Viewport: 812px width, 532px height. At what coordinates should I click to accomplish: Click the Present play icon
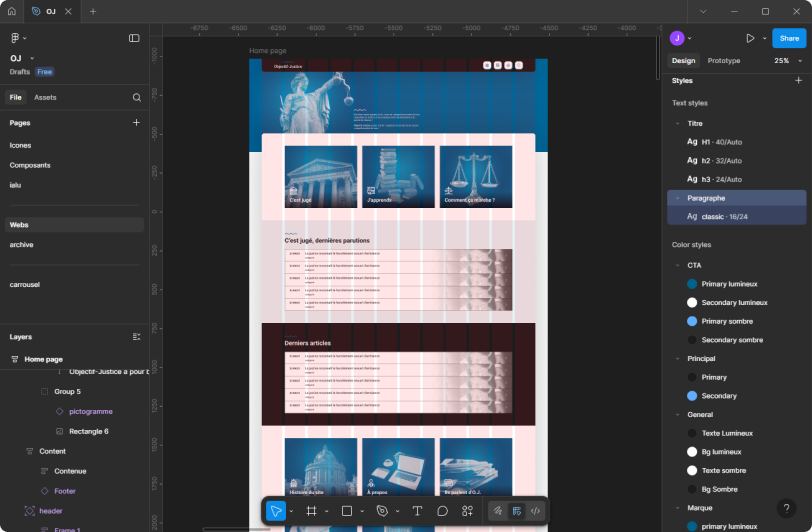750,38
